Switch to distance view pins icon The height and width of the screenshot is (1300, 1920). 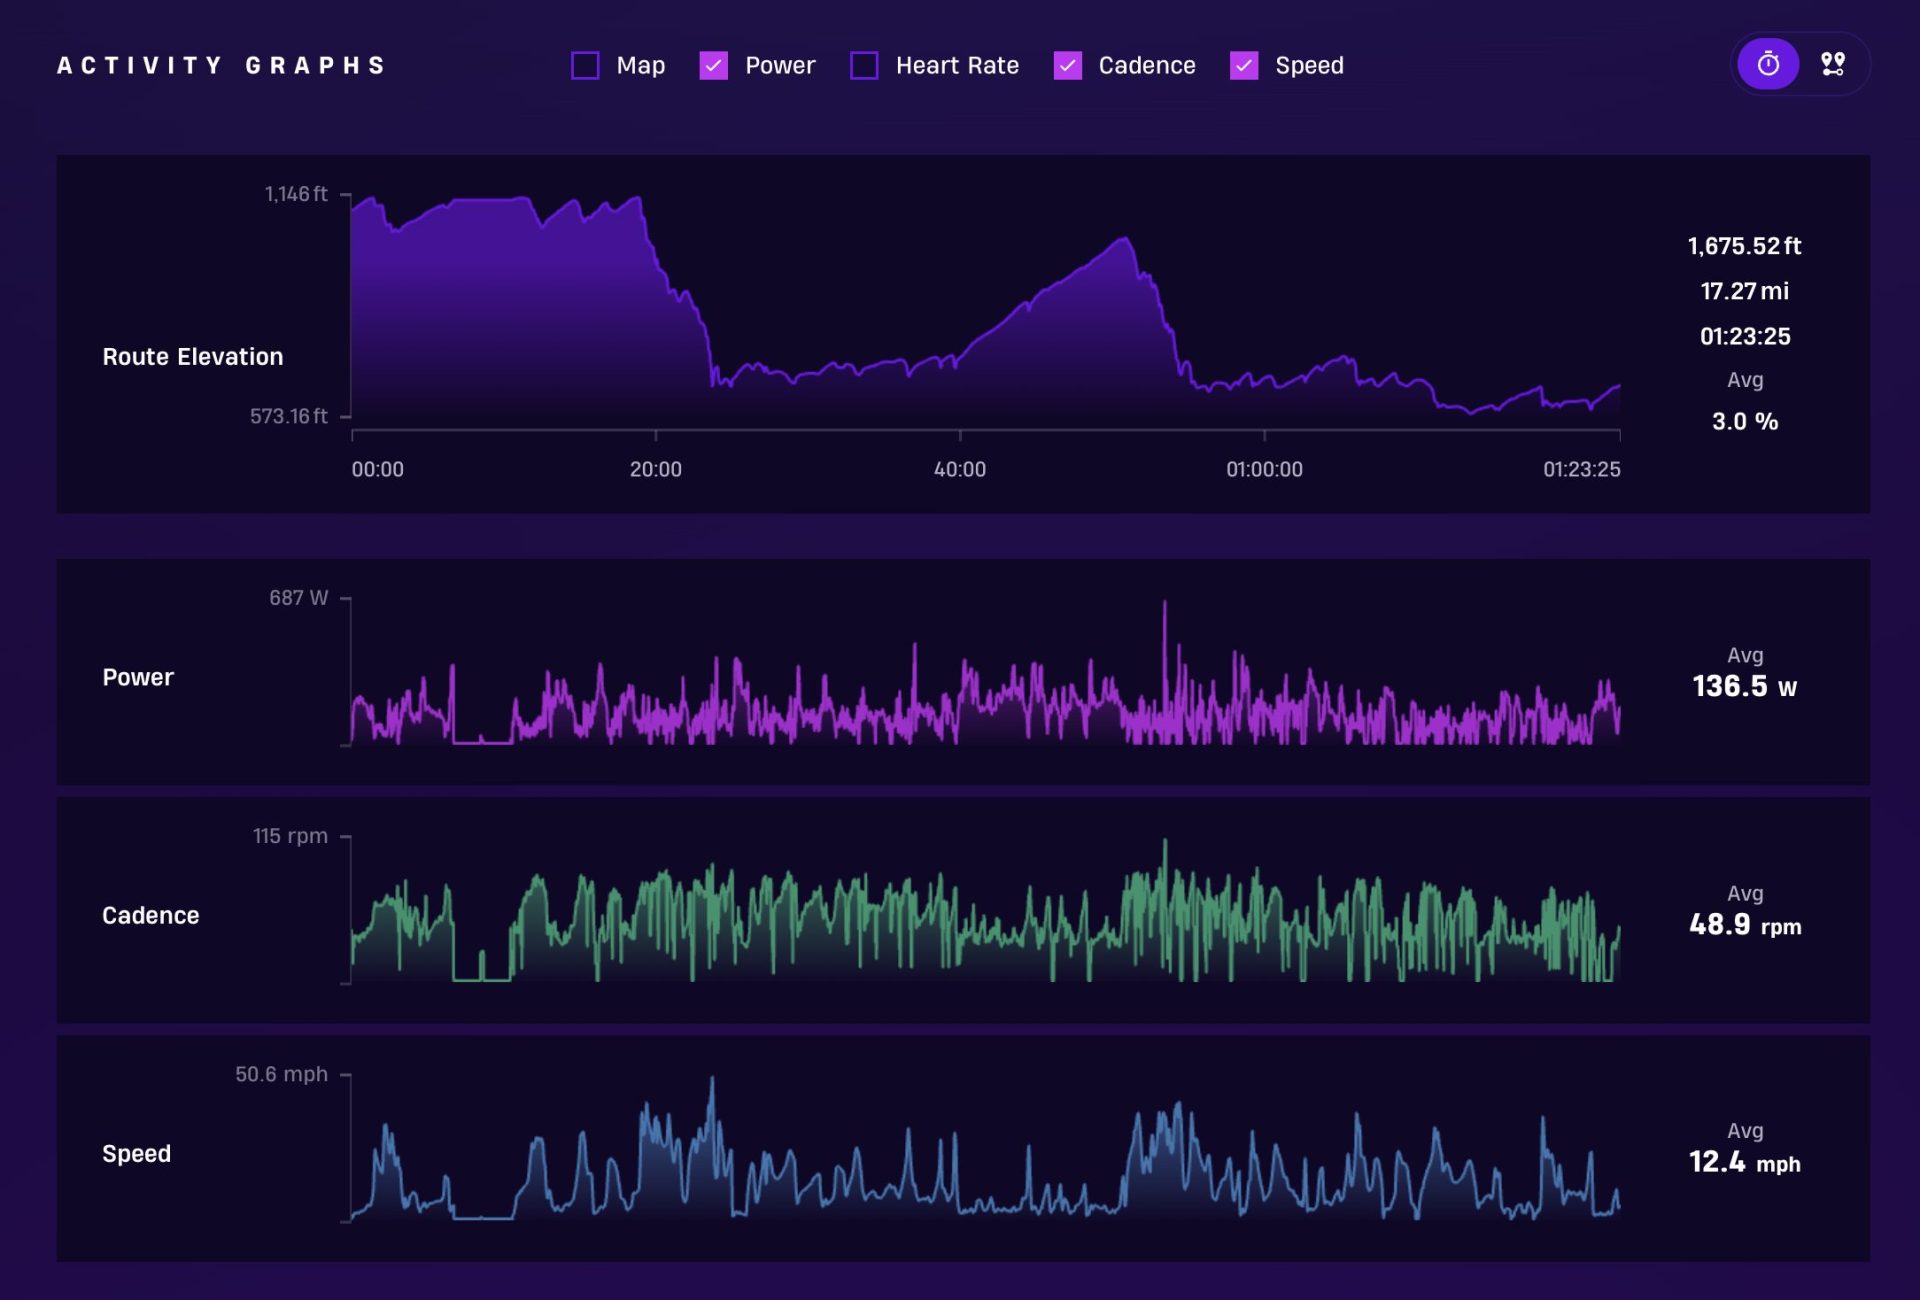[1832, 65]
